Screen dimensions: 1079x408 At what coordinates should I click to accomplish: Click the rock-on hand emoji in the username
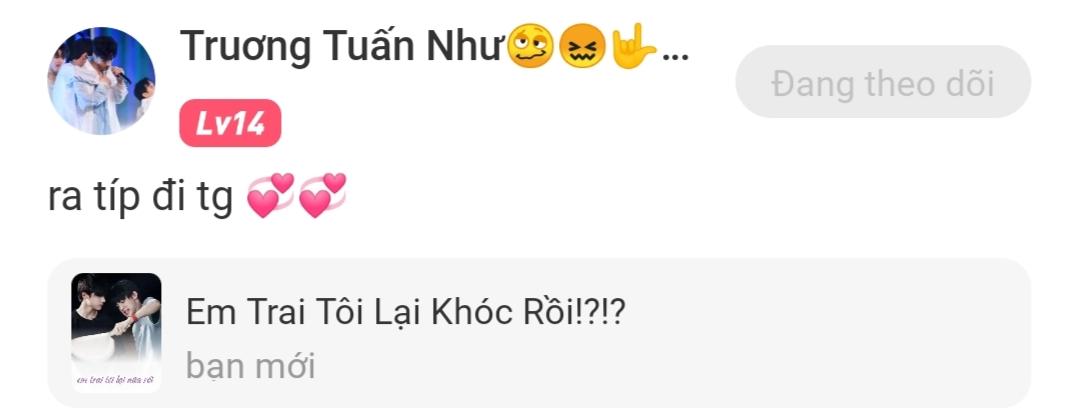(x=633, y=45)
